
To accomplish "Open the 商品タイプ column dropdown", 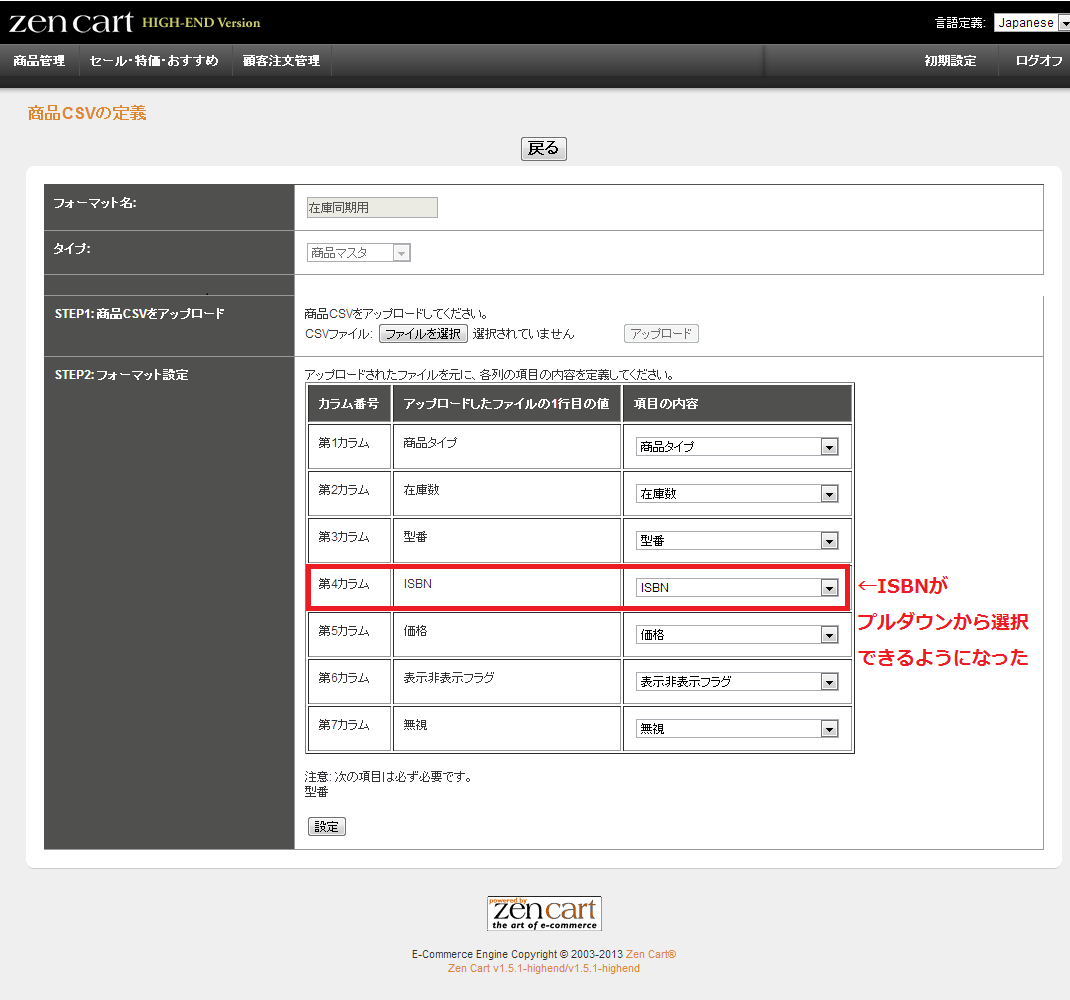I will click(737, 447).
